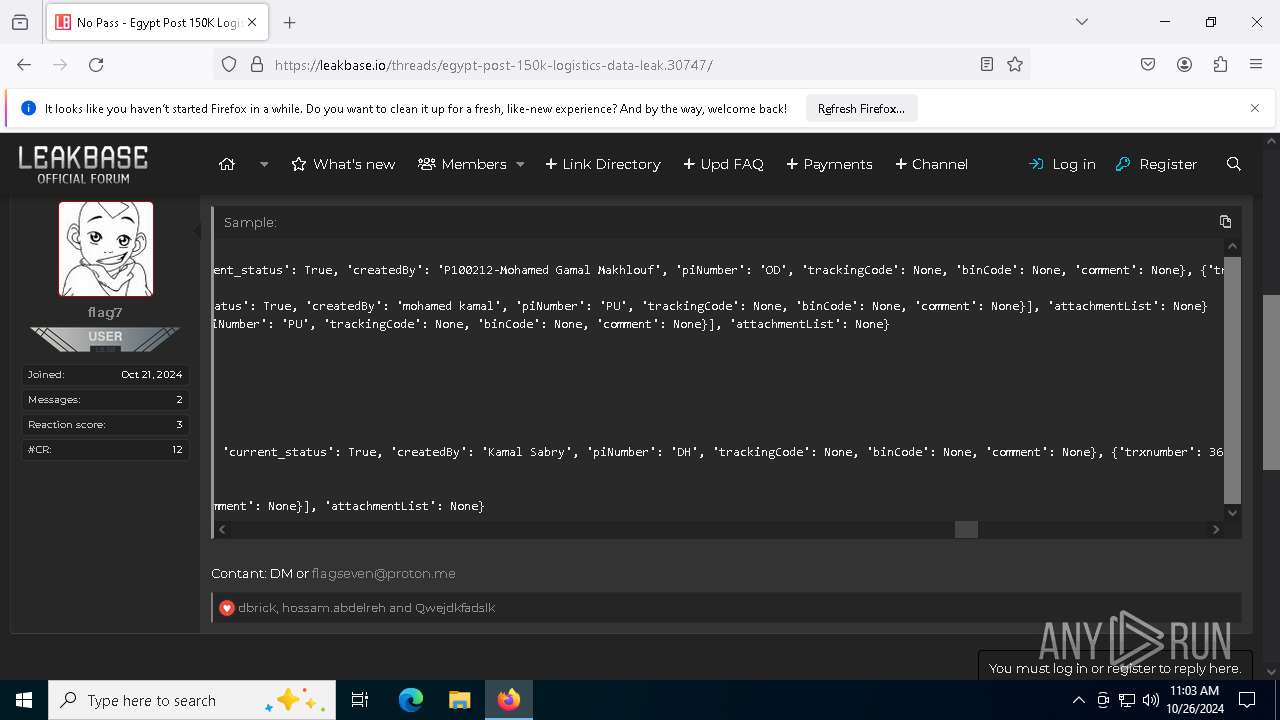Screen dimensions: 1280x720
Task: Open Firefox account icon
Action: point(1184,64)
